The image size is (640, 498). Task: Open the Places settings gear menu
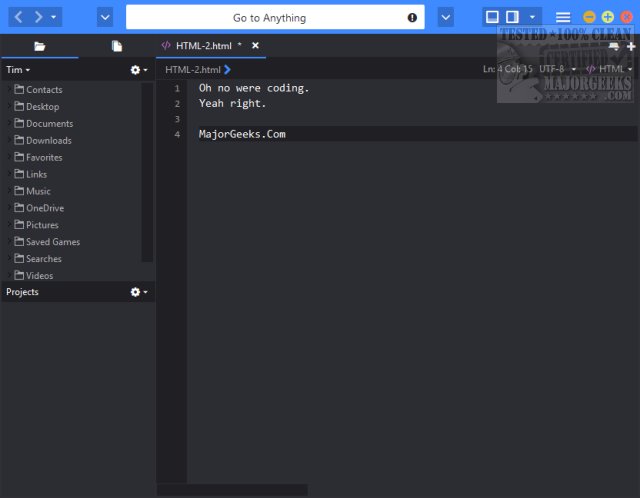[x=139, y=70]
